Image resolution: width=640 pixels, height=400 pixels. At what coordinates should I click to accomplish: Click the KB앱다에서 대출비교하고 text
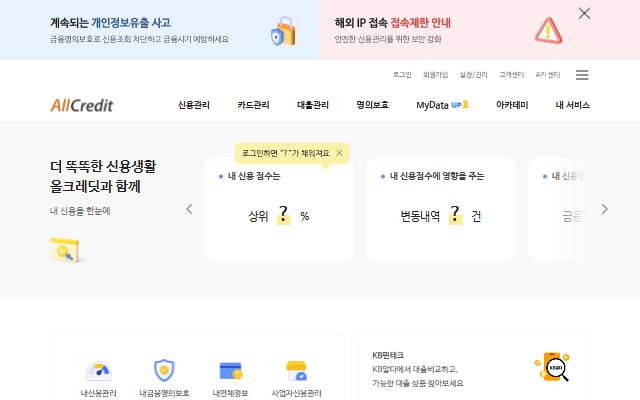coord(415,369)
